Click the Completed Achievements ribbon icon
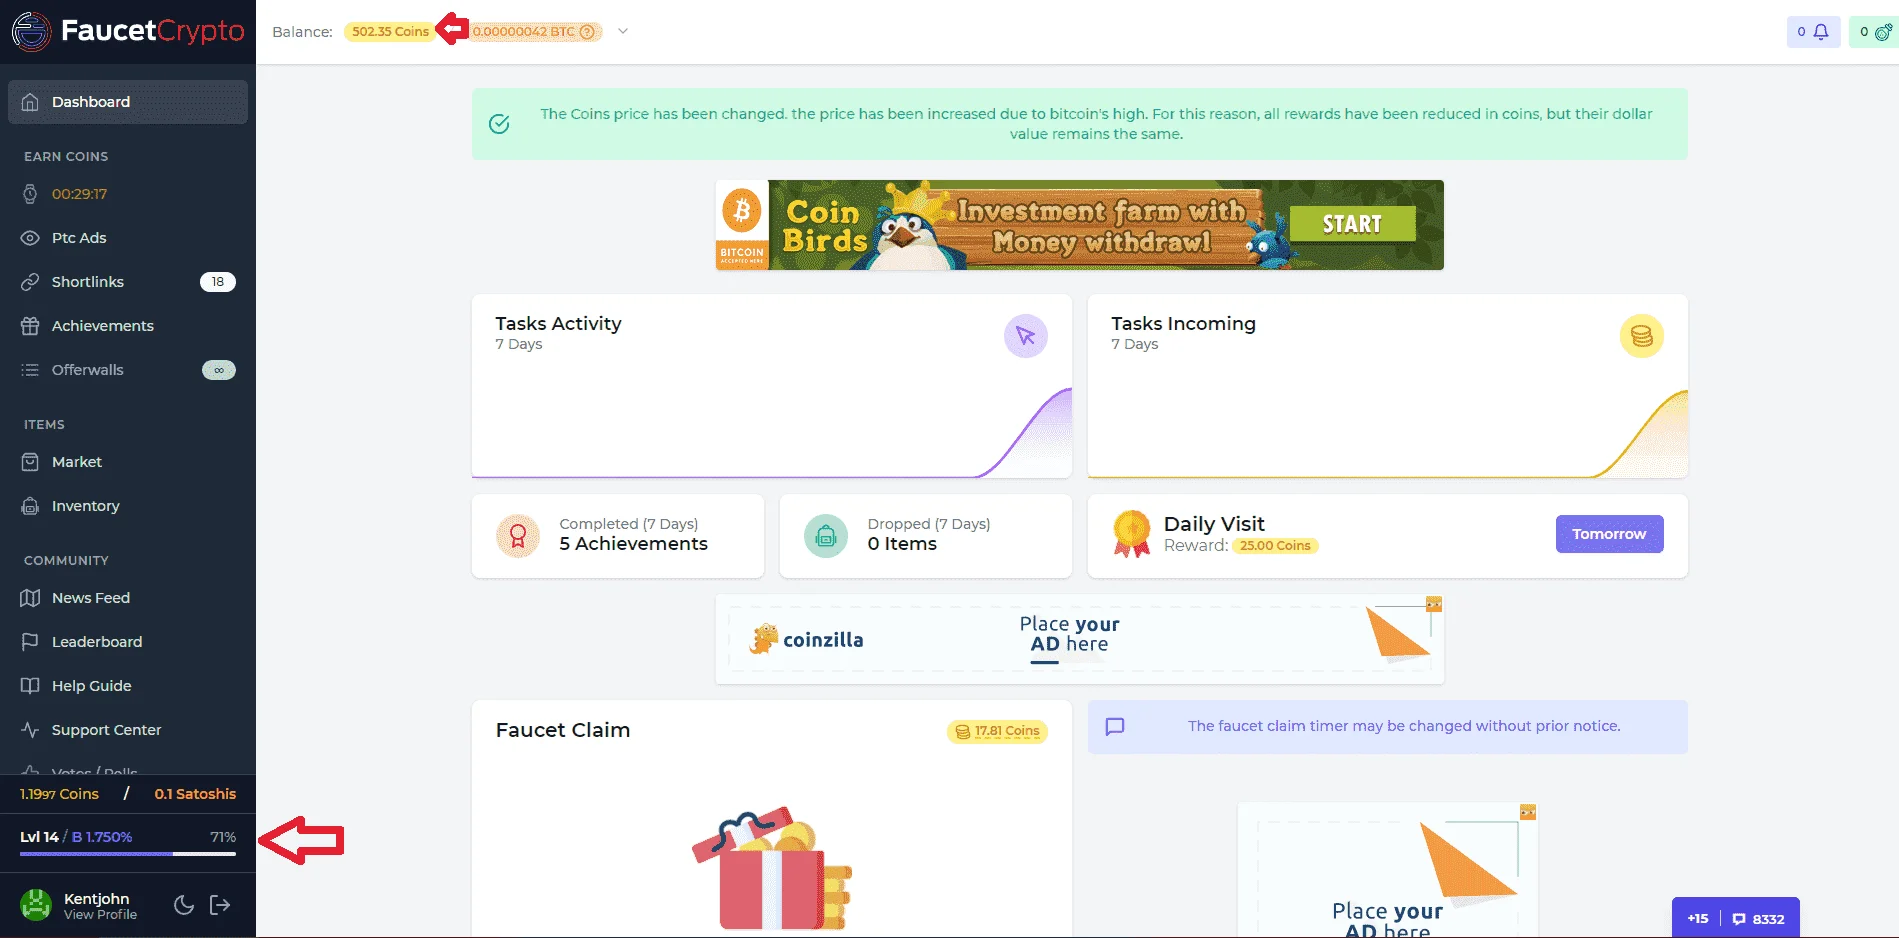 point(518,536)
